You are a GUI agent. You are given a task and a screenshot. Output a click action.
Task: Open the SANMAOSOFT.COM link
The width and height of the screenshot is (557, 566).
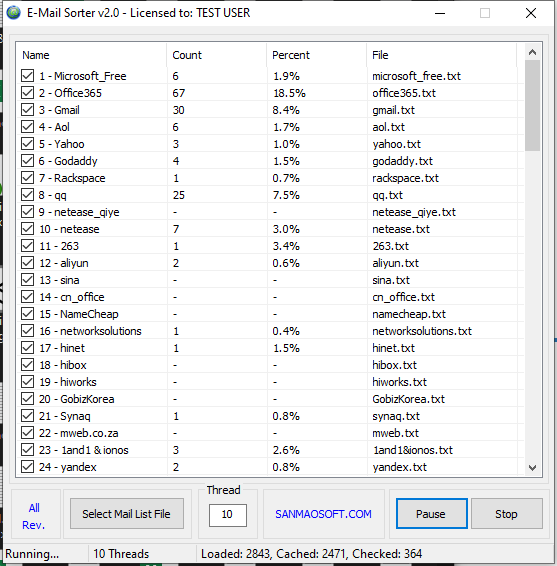click(x=323, y=514)
